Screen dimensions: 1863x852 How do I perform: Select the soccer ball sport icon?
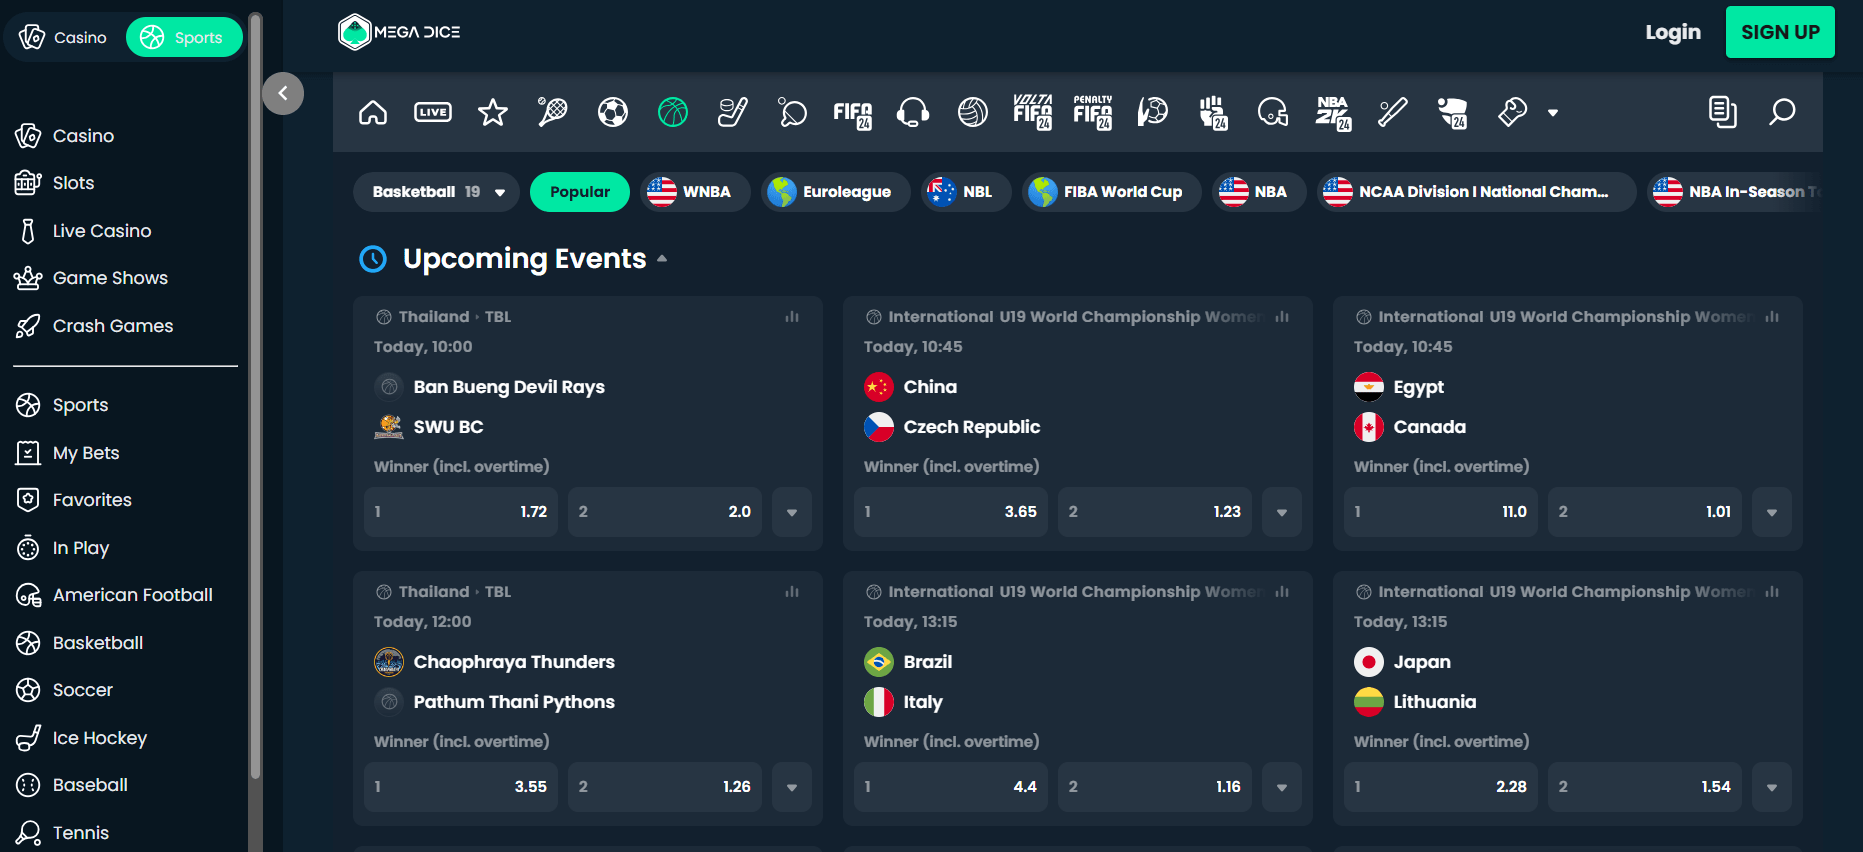(x=613, y=112)
